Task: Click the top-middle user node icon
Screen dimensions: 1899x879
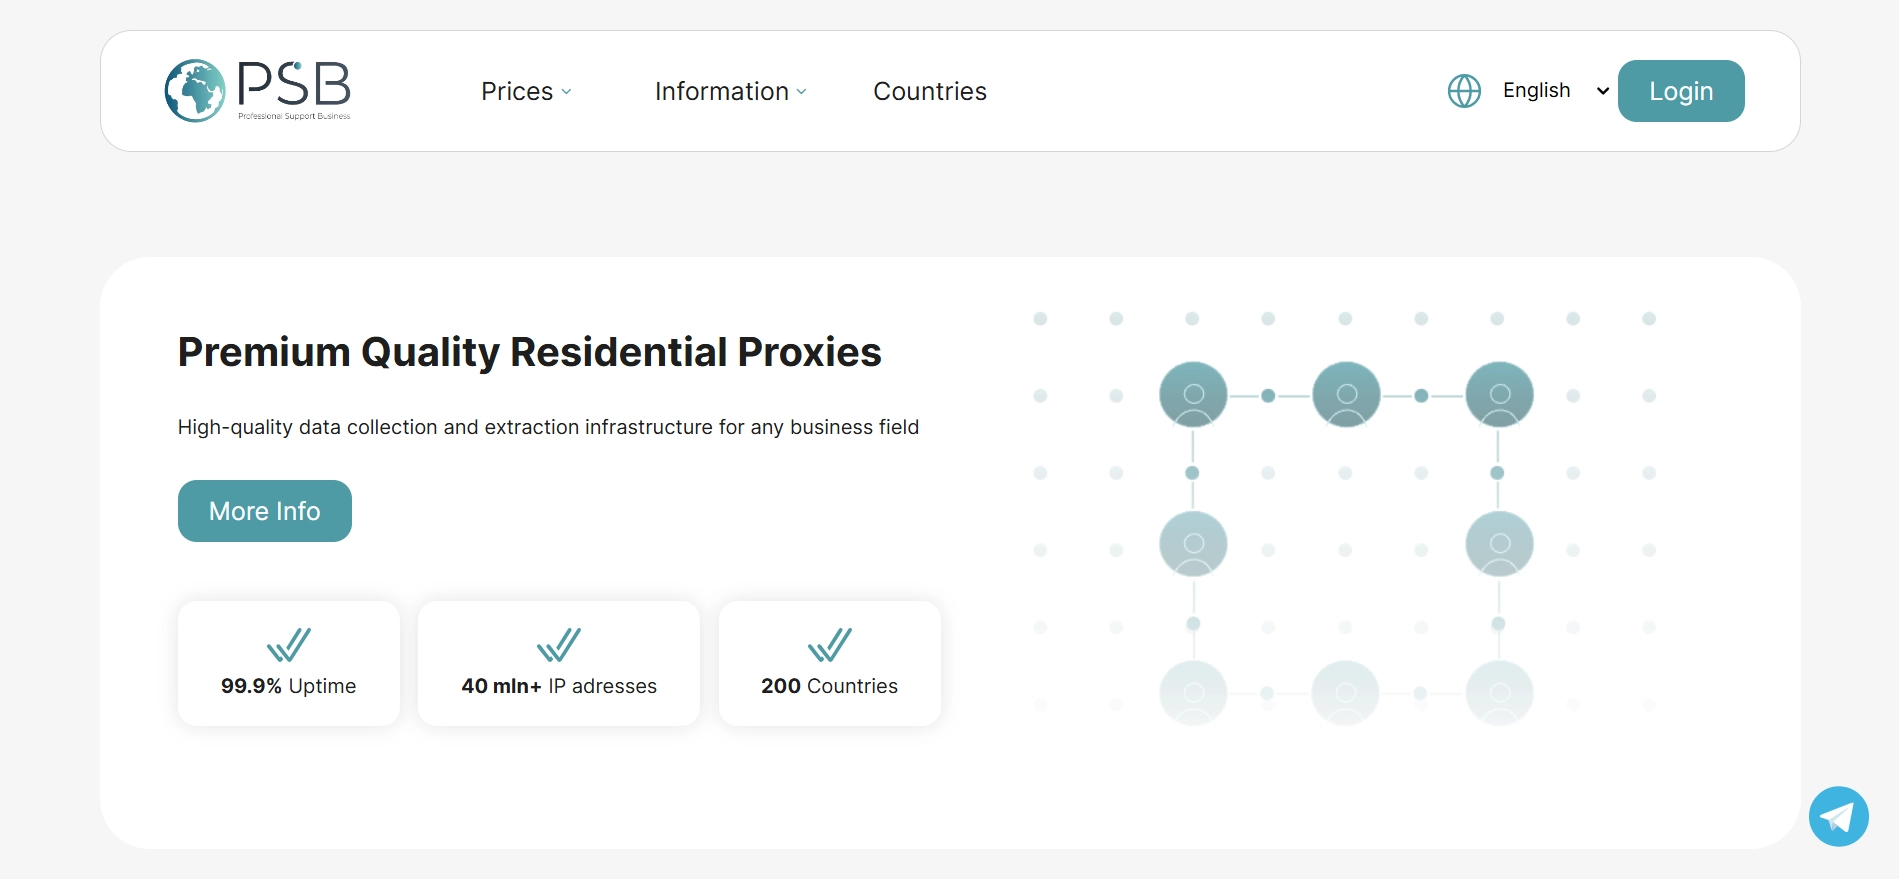Action: [x=1346, y=395]
